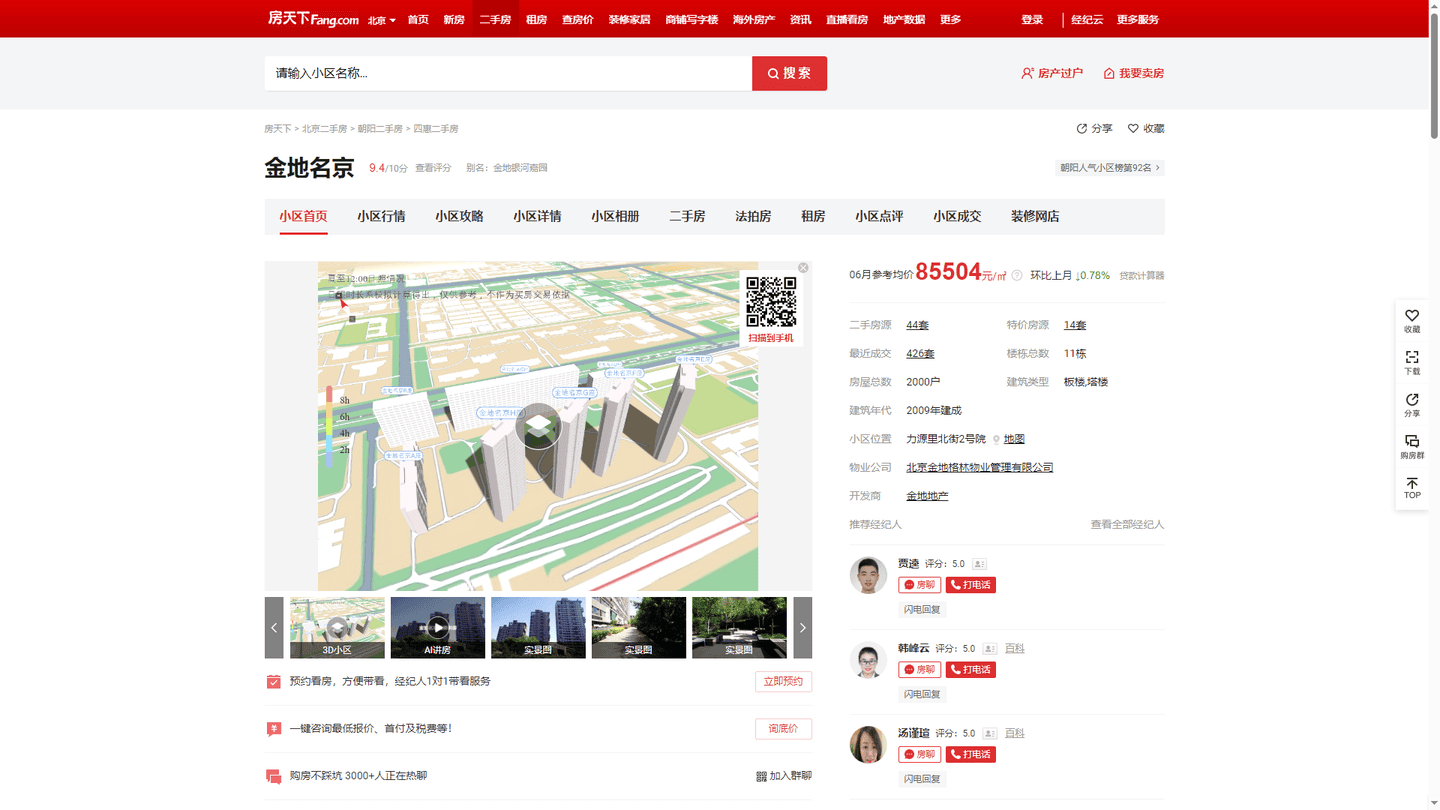
Task: Click 14套 special price listings link
Action: [x=1075, y=325]
